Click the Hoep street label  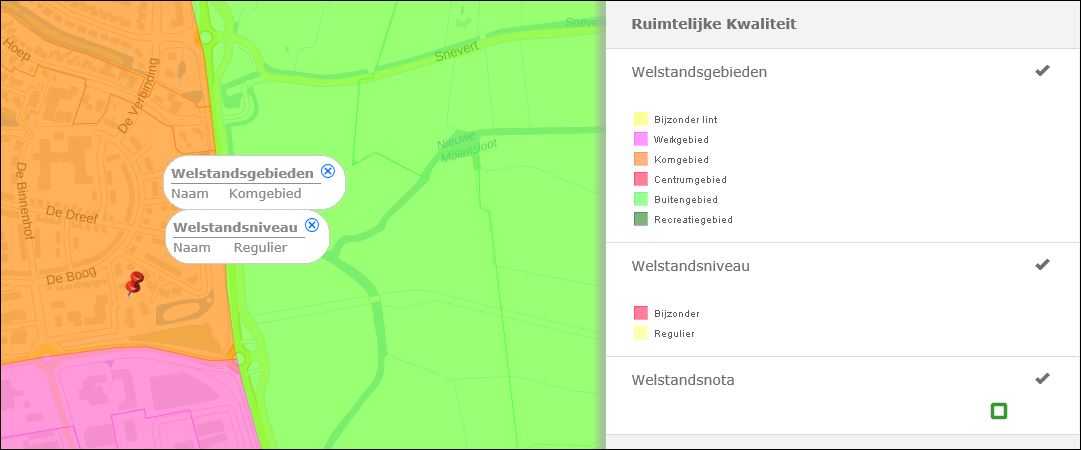pos(17,50)
